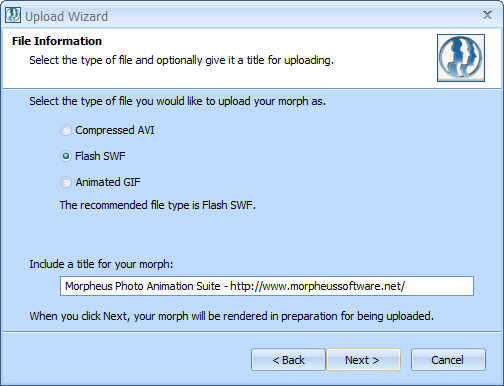Select the Flash SWF radio button
The image size is (504, 386).
point(66,156)
